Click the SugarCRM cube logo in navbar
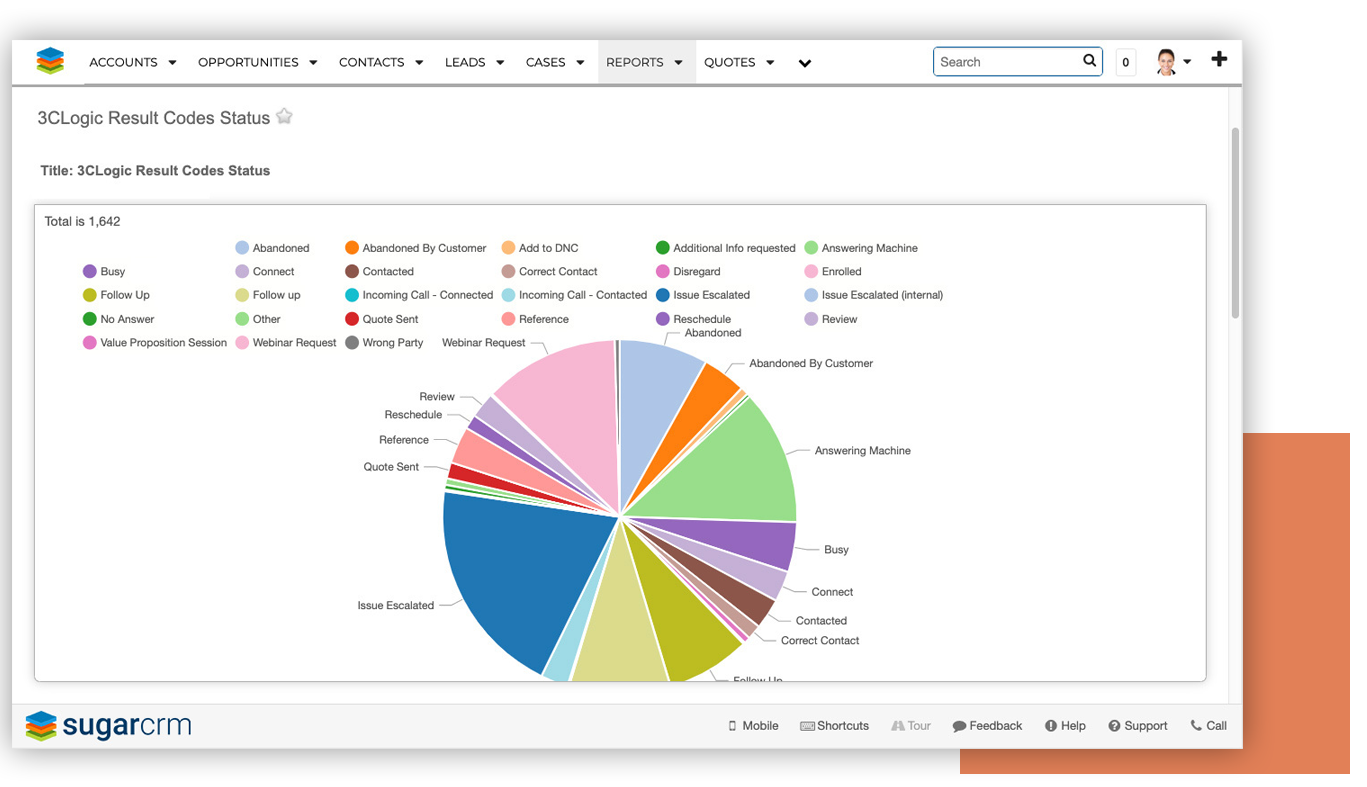 (x=50, y=61)
